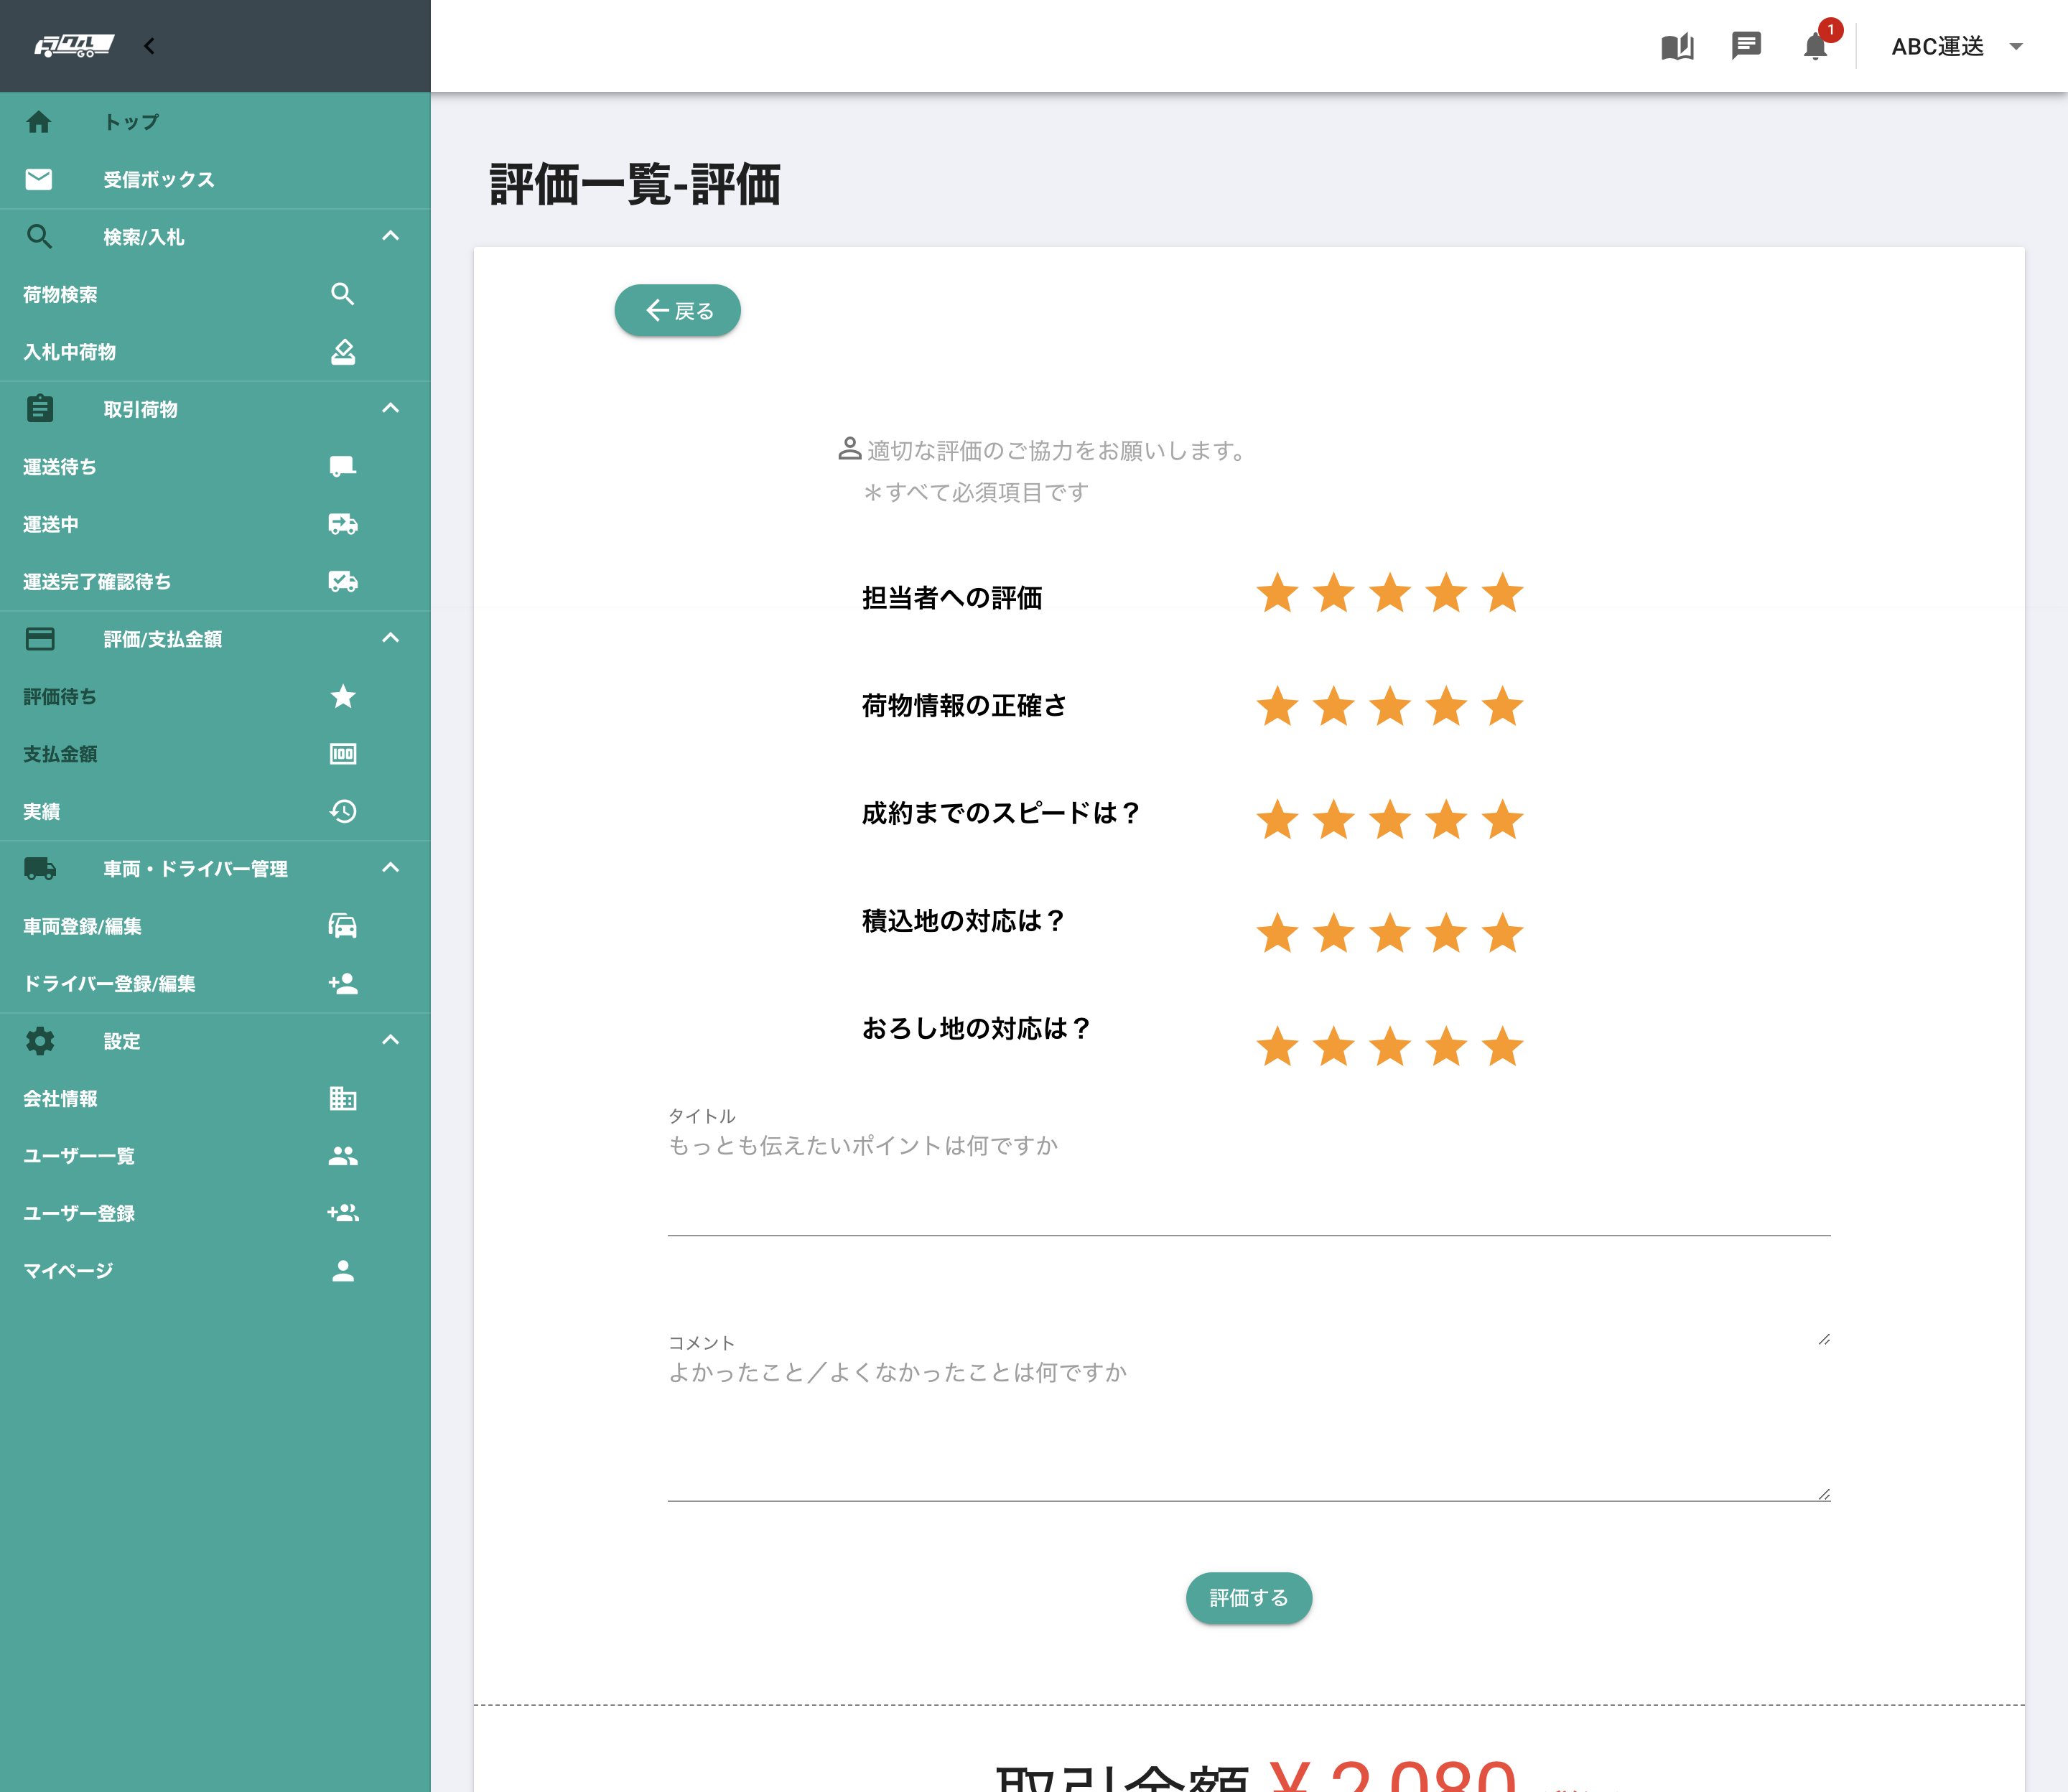Open the manual book icon
The width and height of the screenshot is (2068, 1792).
point(1677,47)
